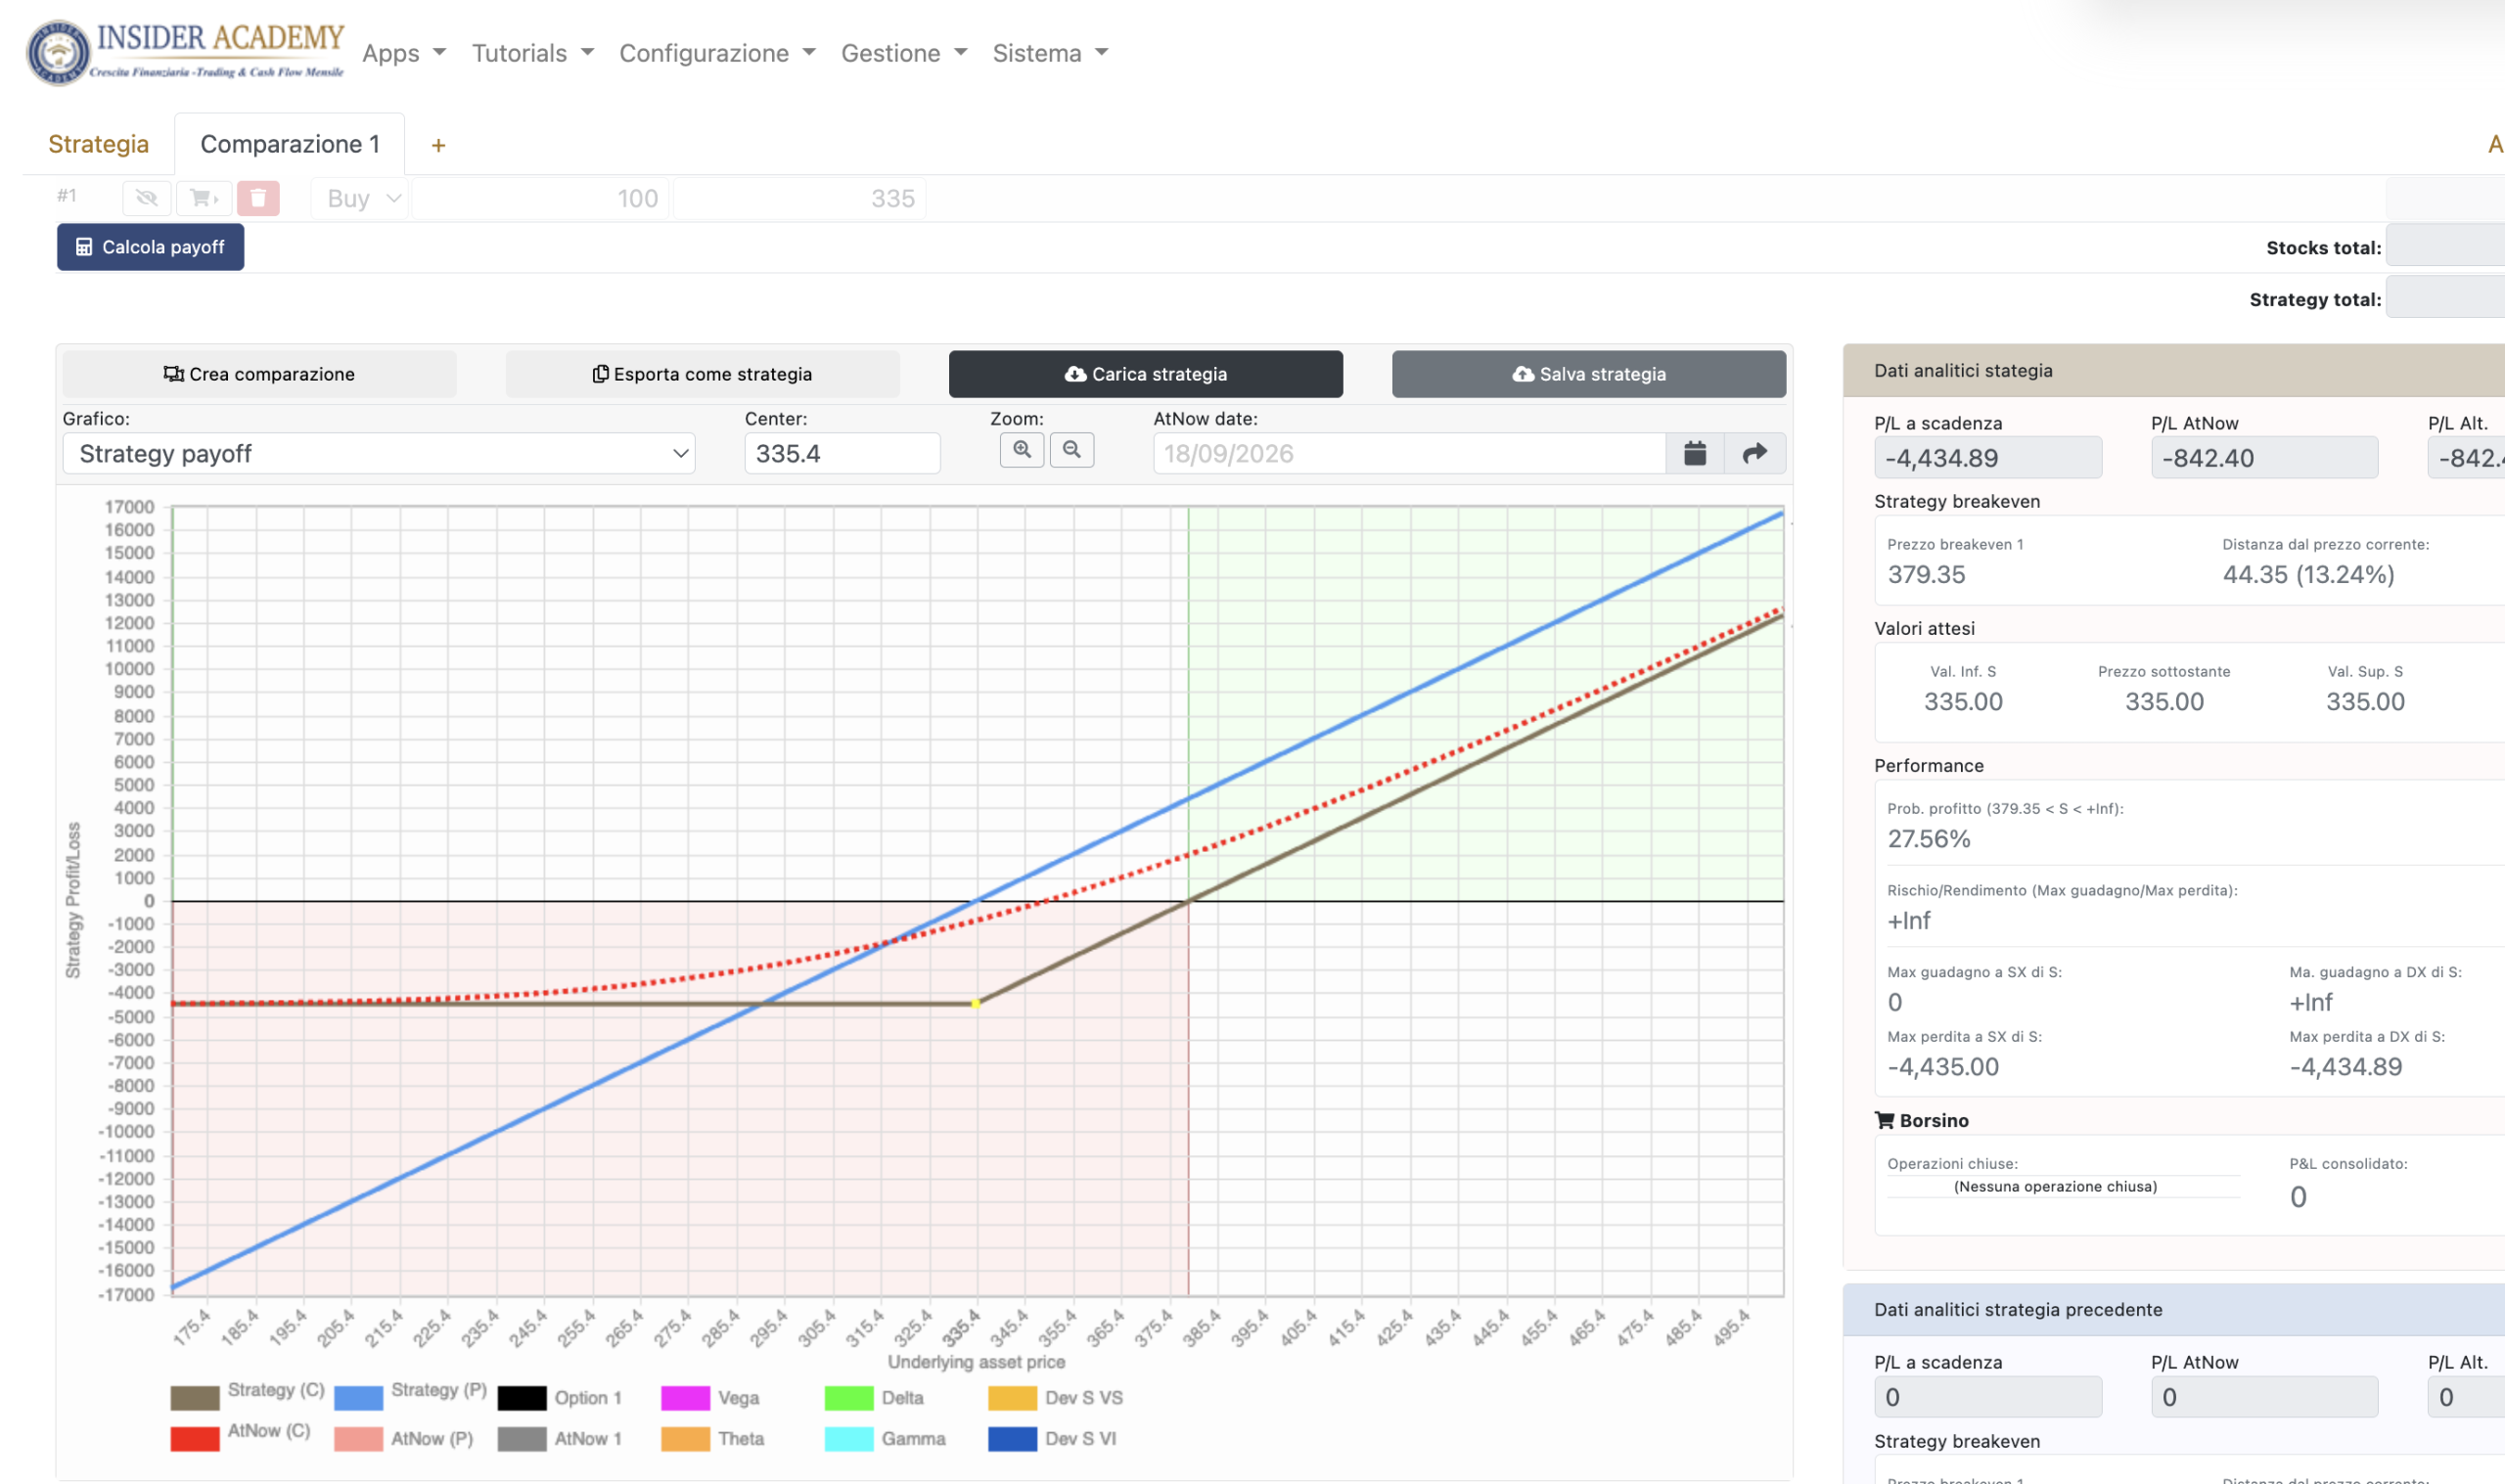Click the Crea comparazione button
The height and width of the screenshot is (1484, 2505).
point(259,374)
